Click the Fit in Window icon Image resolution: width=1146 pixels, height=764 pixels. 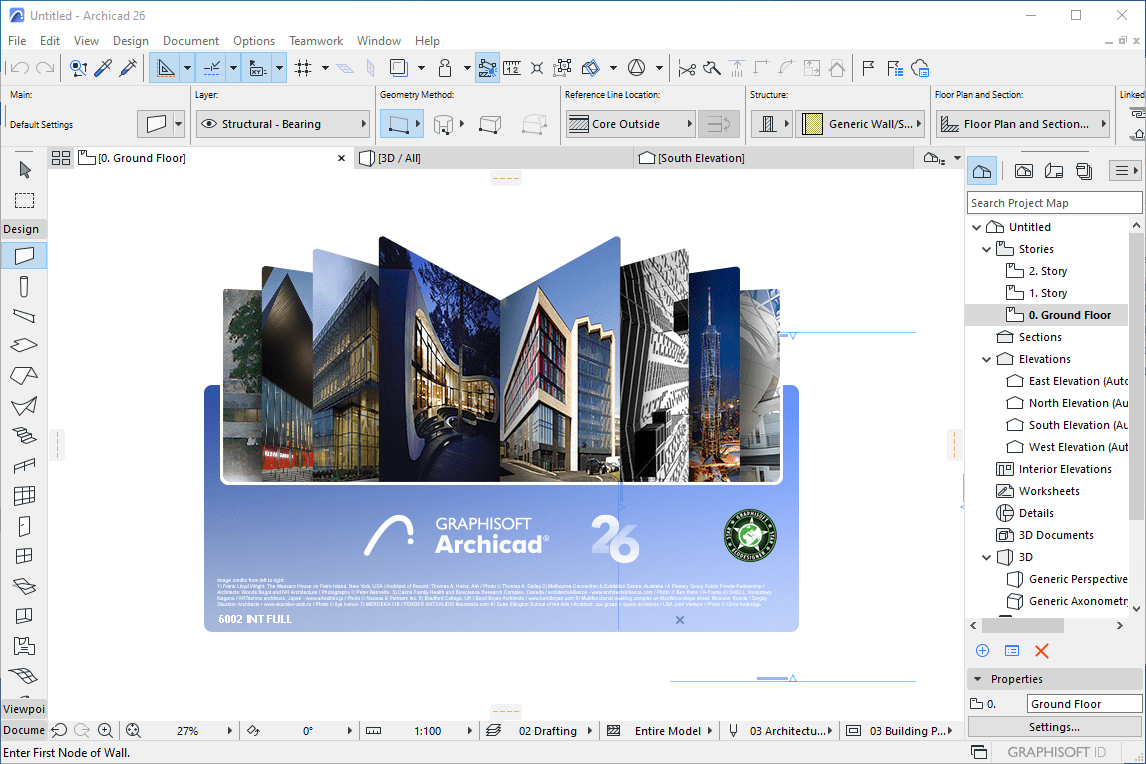pyautogui.click(x=133, y=730)
